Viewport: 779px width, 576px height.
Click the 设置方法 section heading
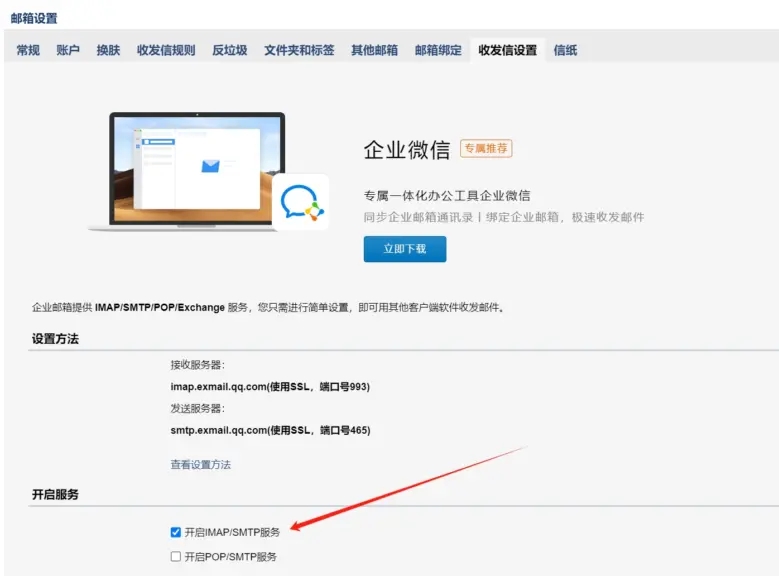pyautogui.click(x=55, y=339)
